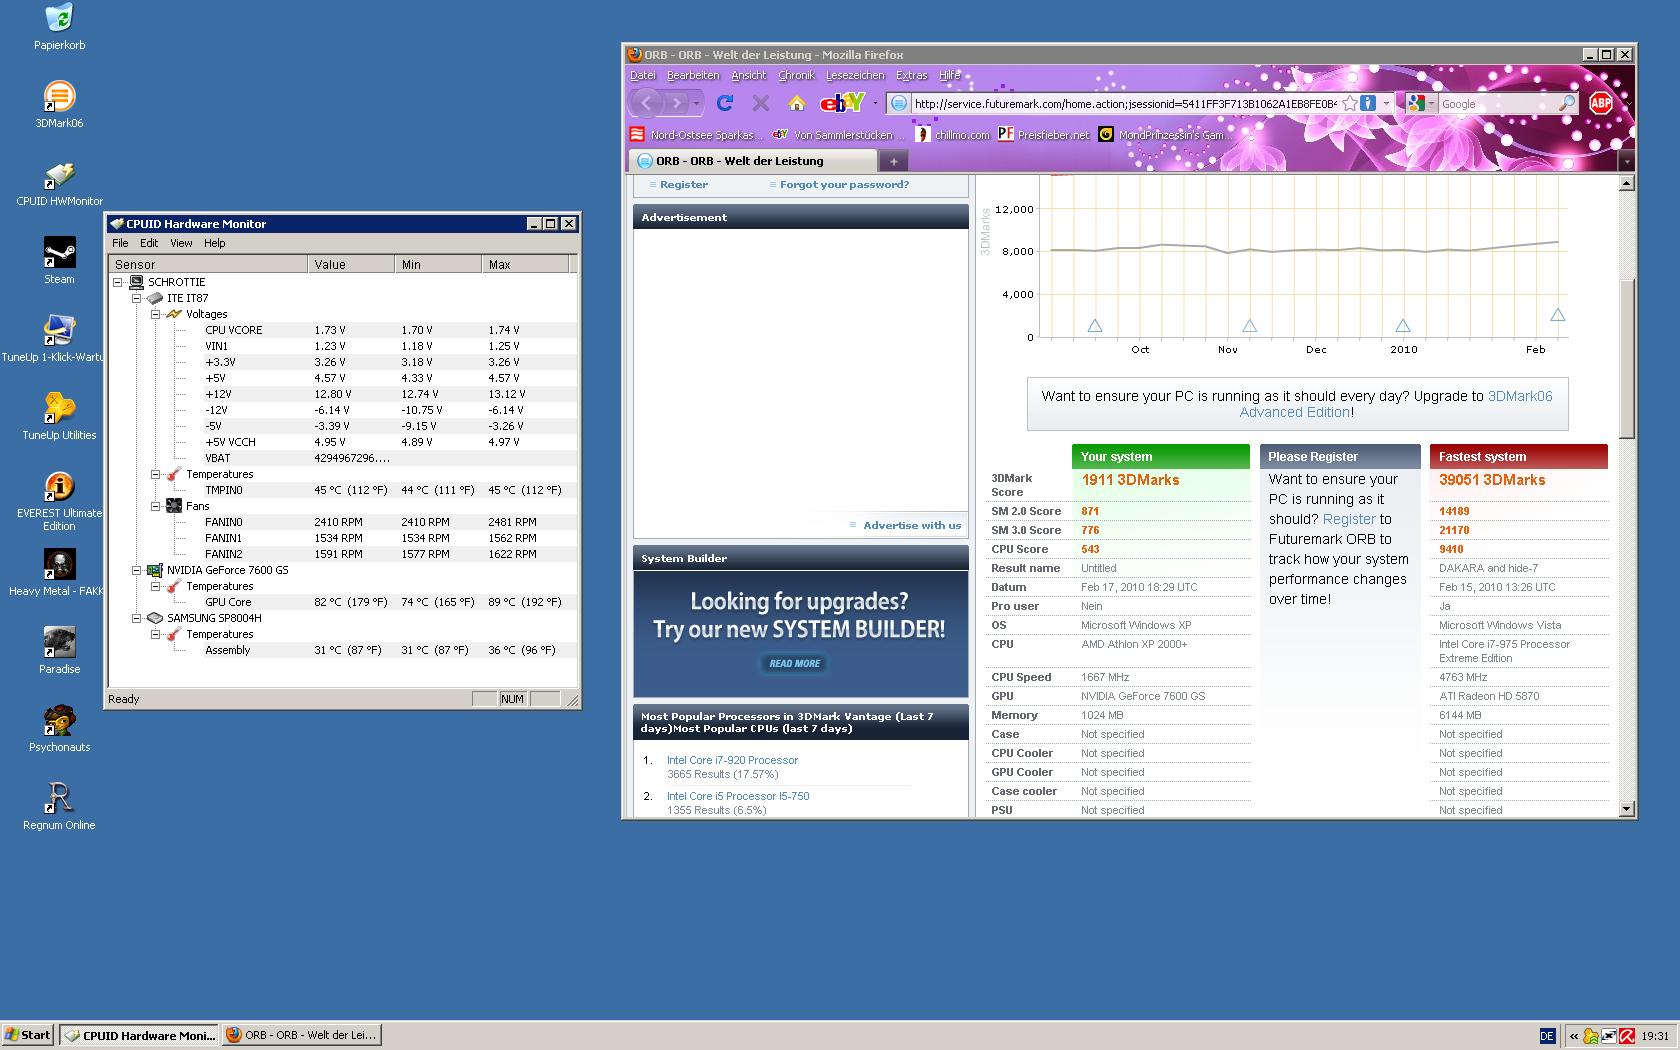Screen dimensions: 1680x1050
Task: Open the Nord-Ostsee Sparkasse bookmark
Action: (x=696, y=135)
